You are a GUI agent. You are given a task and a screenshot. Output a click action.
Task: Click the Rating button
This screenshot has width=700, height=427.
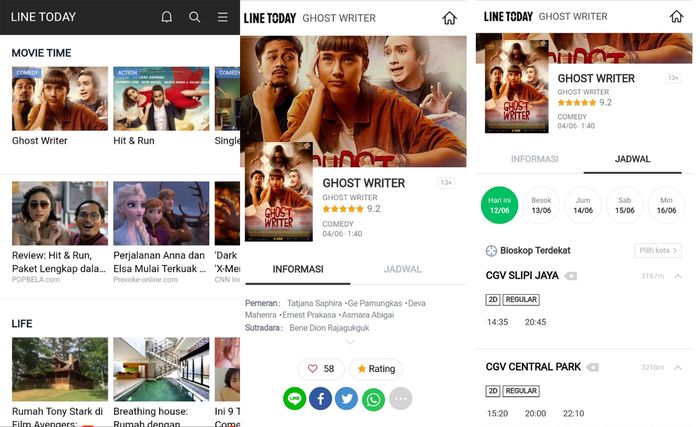click(x=376, y=368)
